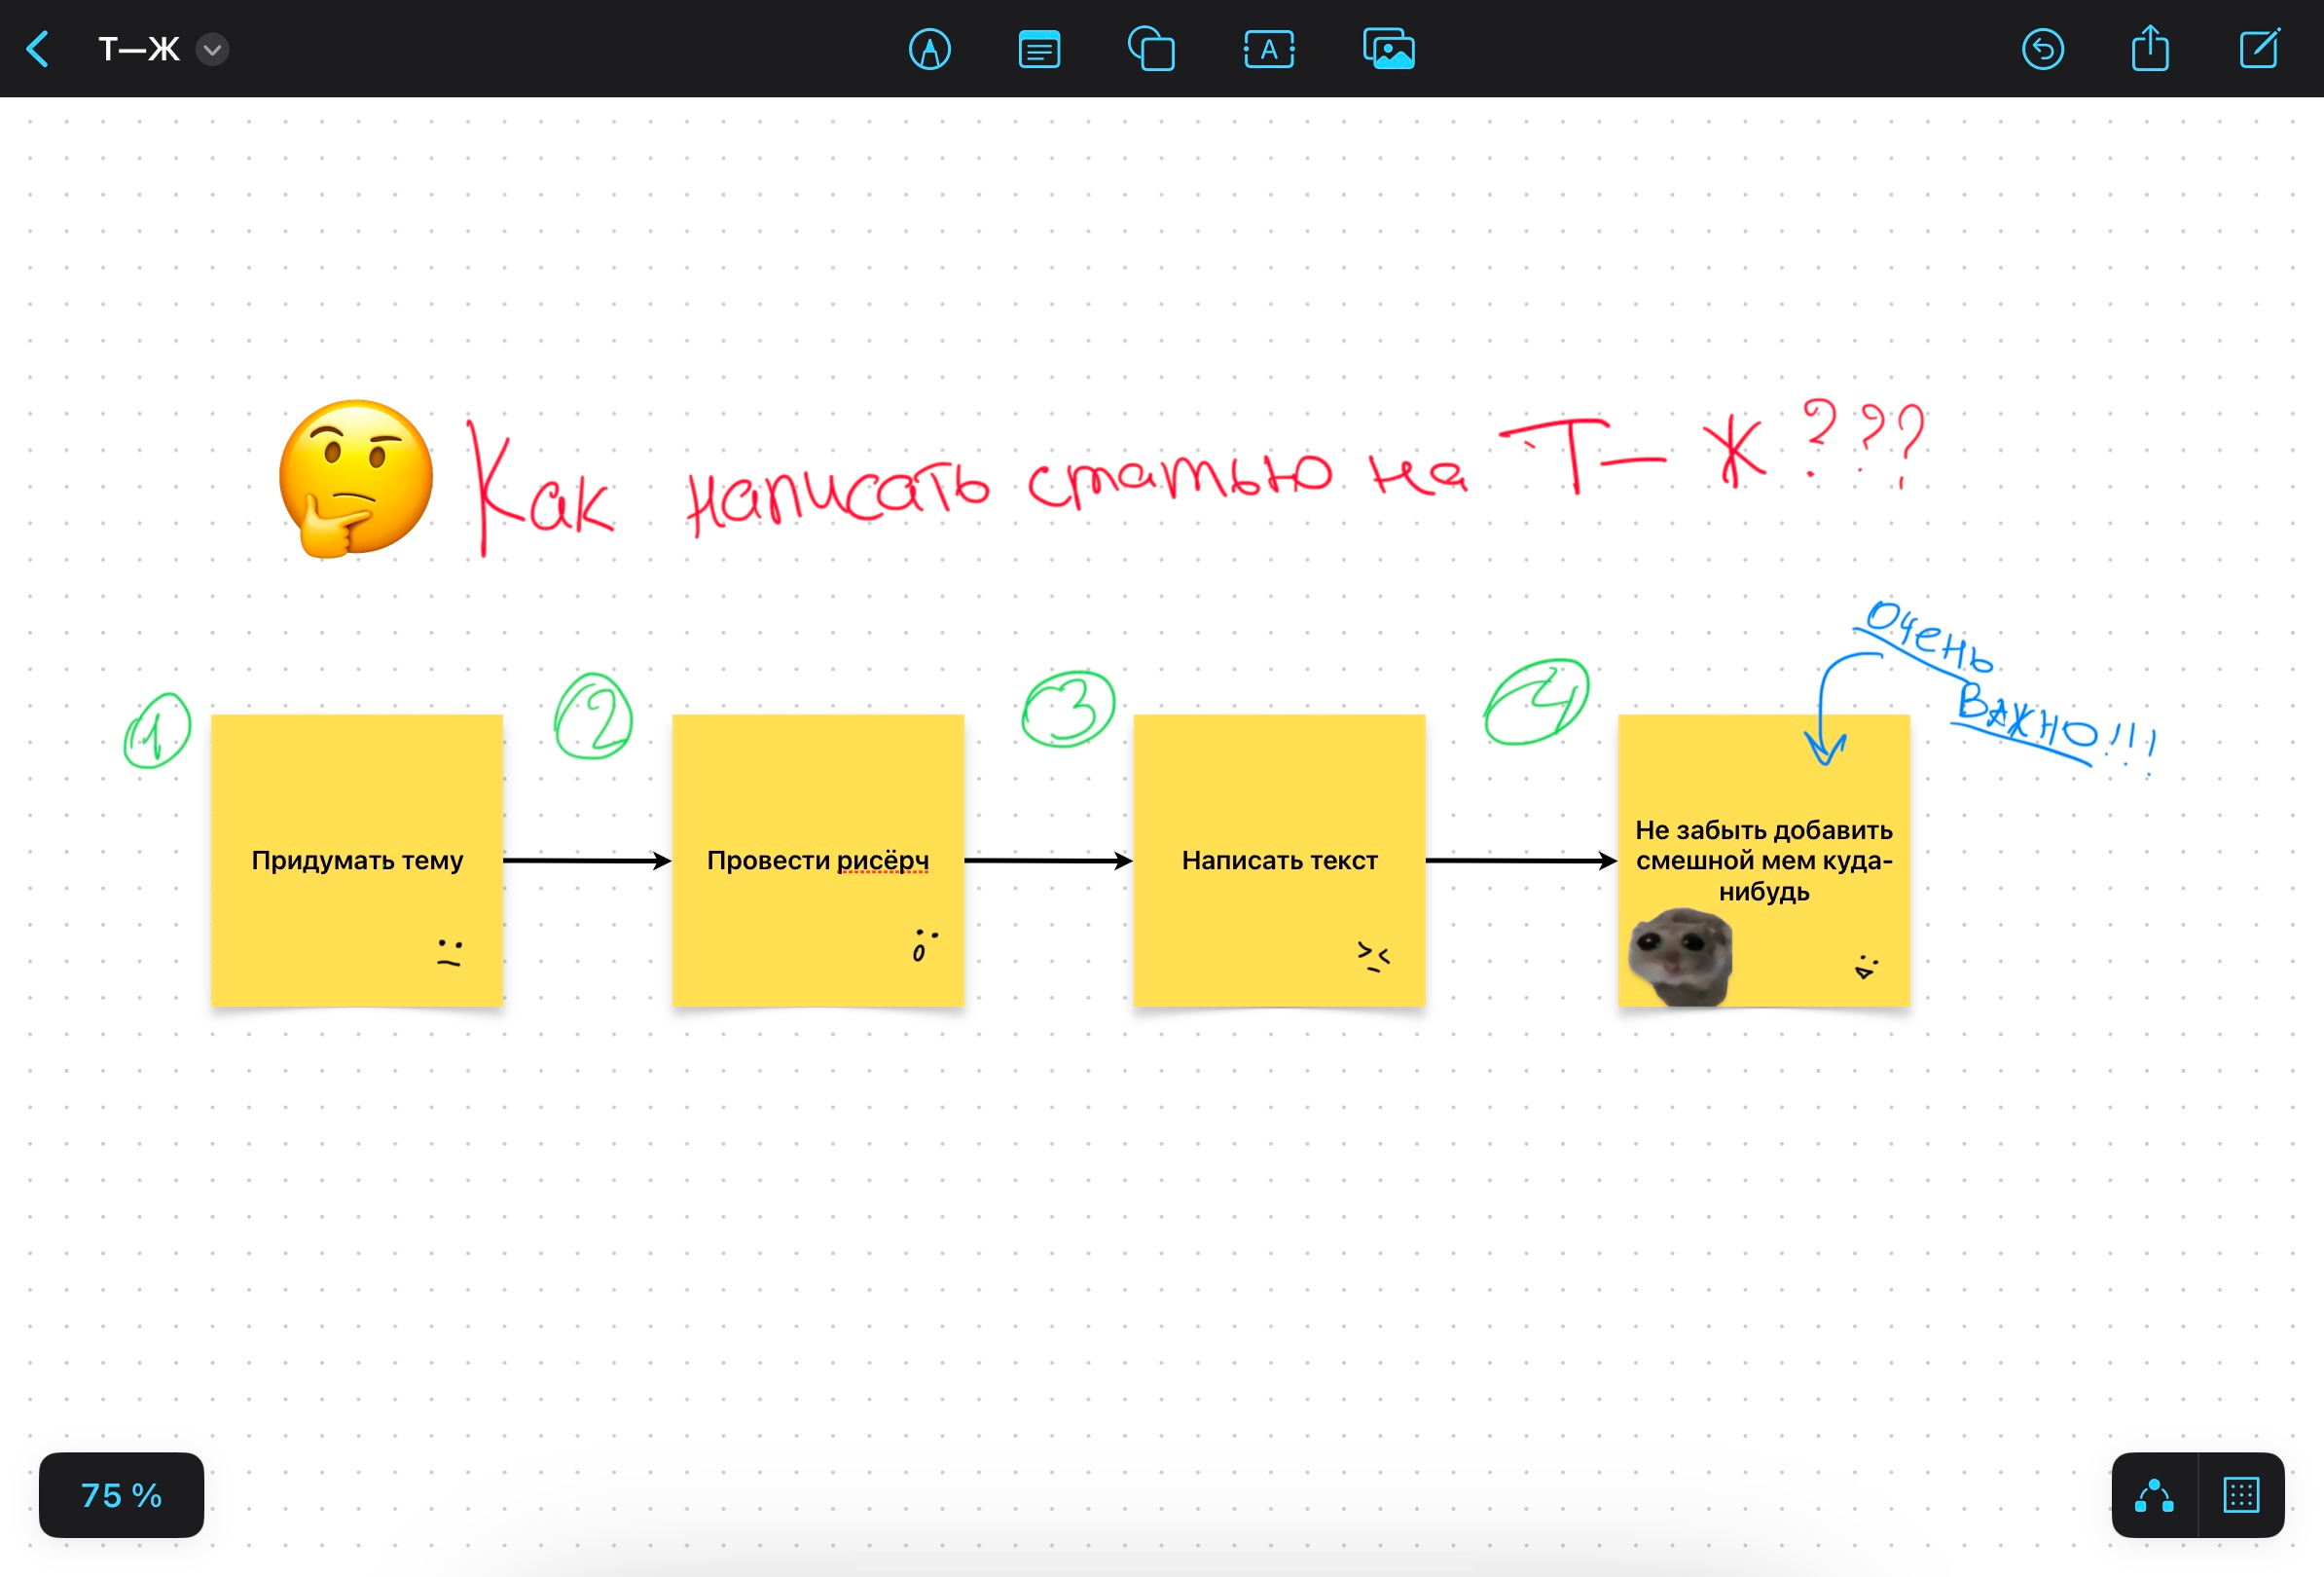Insert a text box
The height and width of the screenshot is (1577, 2324).
click(1269, 49)
